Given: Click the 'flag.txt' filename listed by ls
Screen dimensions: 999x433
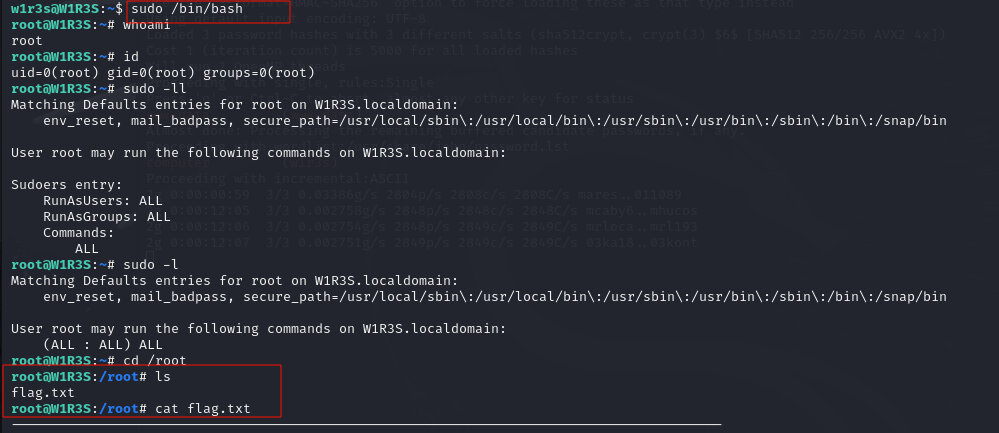Looking at the screenshot, I should [x=43, y=392].
